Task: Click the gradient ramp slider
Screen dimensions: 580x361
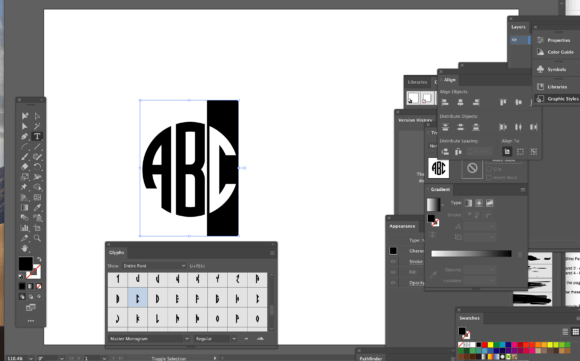Action: (471, 254)
